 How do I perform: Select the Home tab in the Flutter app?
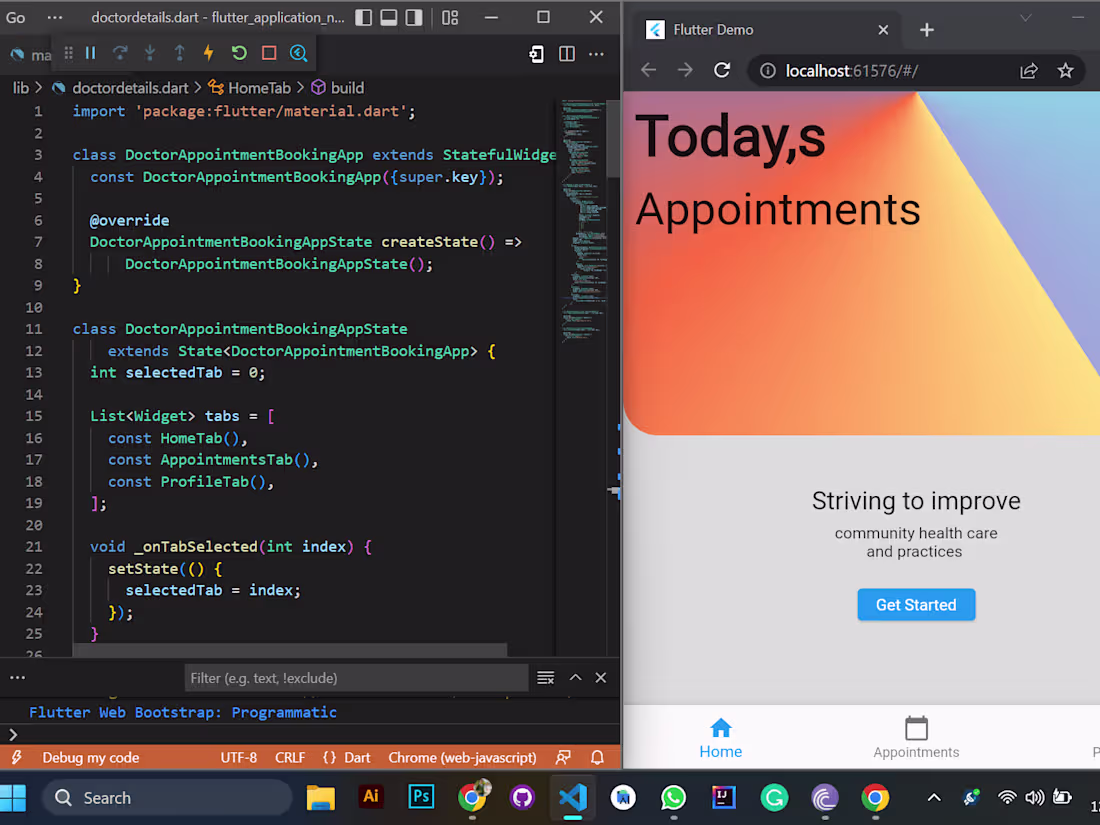[x=720, y=738]
